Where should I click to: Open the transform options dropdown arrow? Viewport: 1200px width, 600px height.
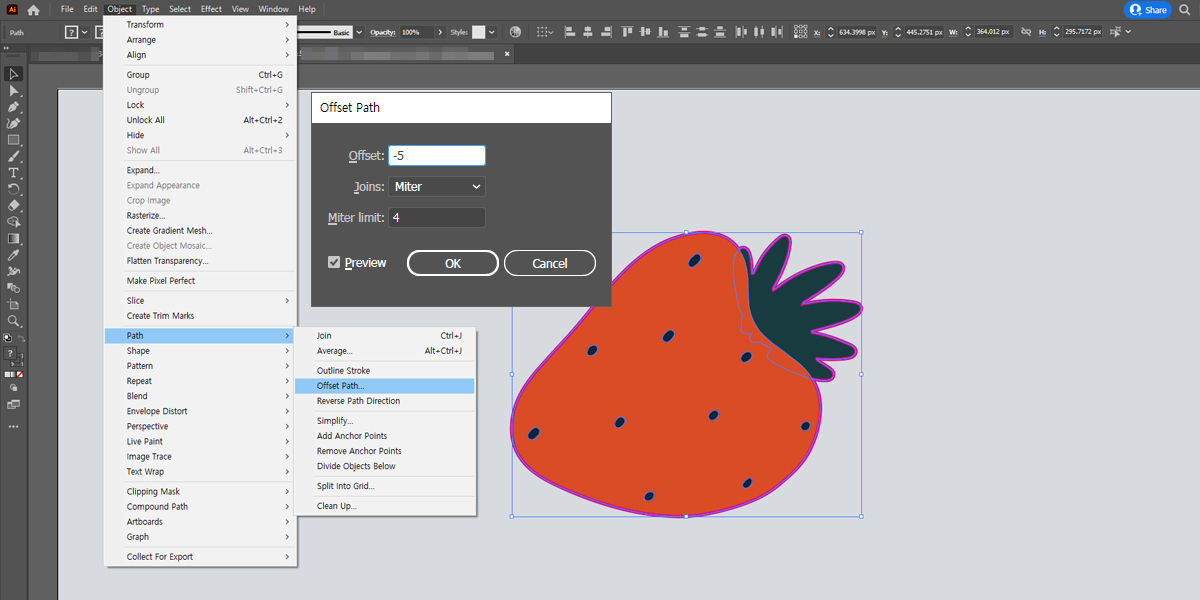click(x=1128, y=32)
